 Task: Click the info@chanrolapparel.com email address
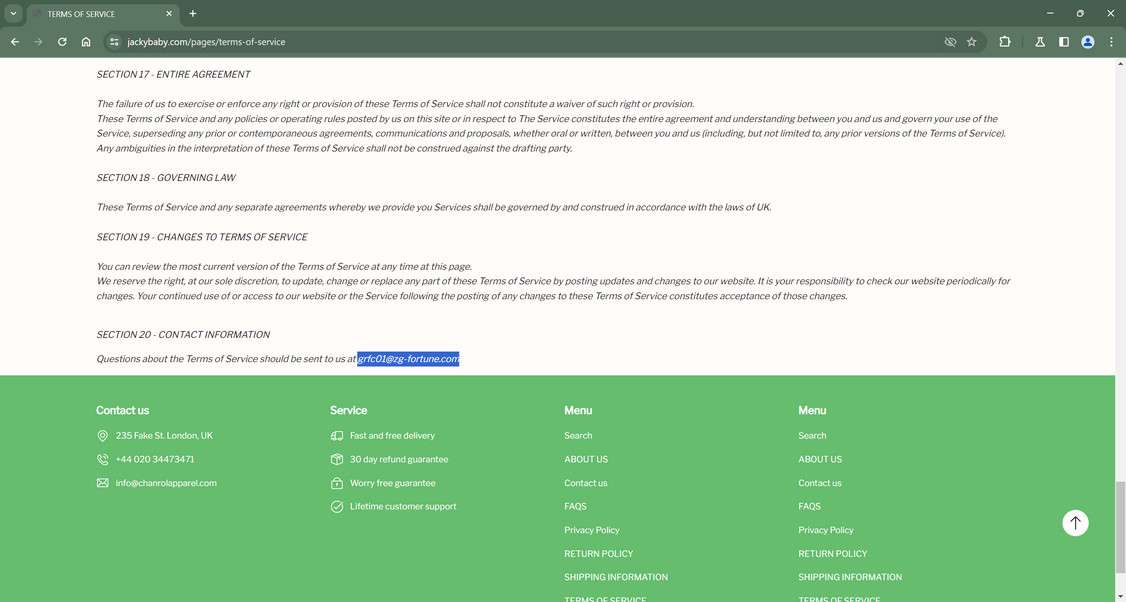pos(166,483)
